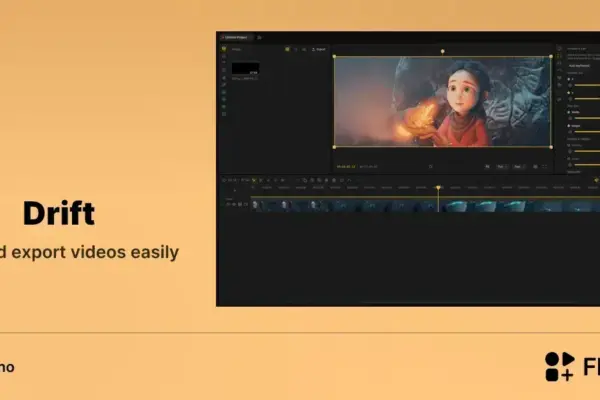Click the second slider below Add keyframe
Image resolution: width=600 pixels, height=400 pixels.
(587, 98)
